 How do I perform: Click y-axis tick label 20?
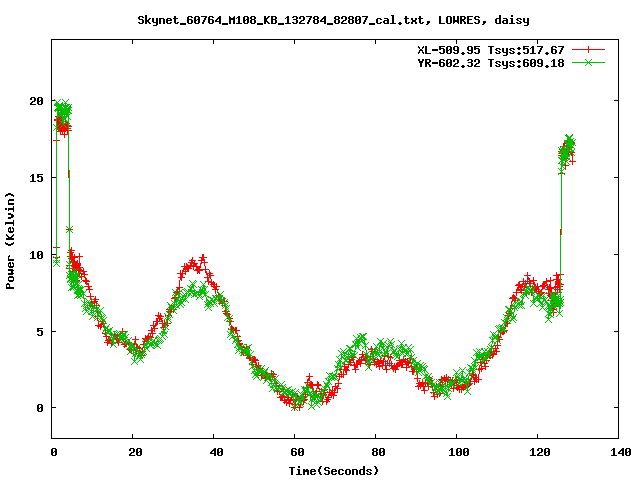[x=36, y=101]
